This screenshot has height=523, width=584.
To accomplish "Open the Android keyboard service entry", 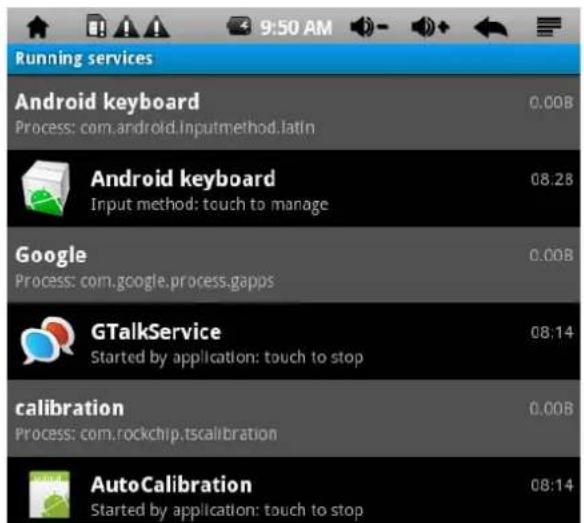I will pyautogui.click(x=293, y=189).
